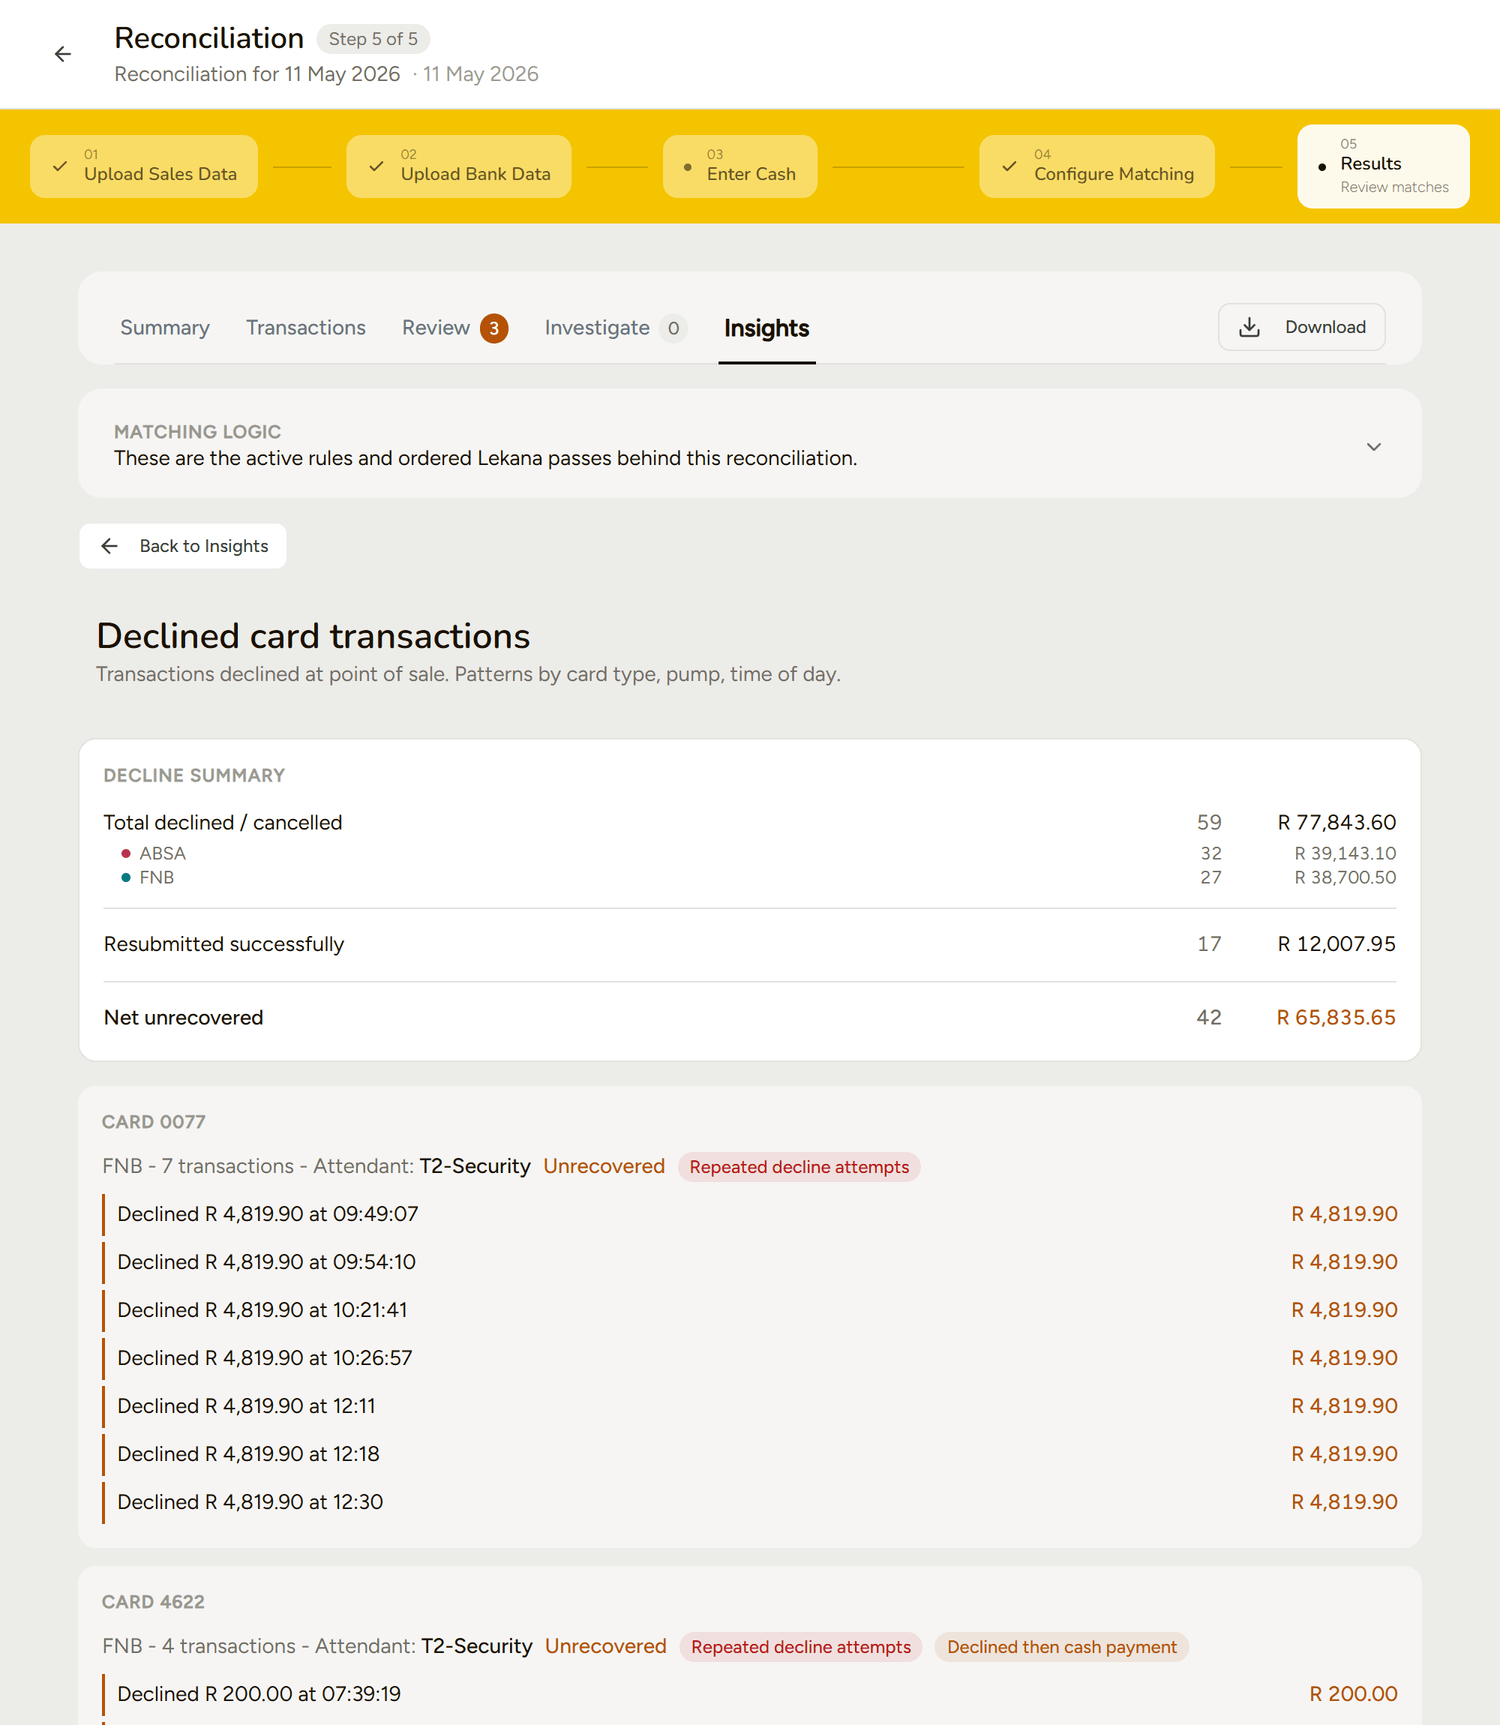Screen dimensions: 1500x1725
Task: Click Repeated decline attempts tag on Card 4622
Action: 801,1647
